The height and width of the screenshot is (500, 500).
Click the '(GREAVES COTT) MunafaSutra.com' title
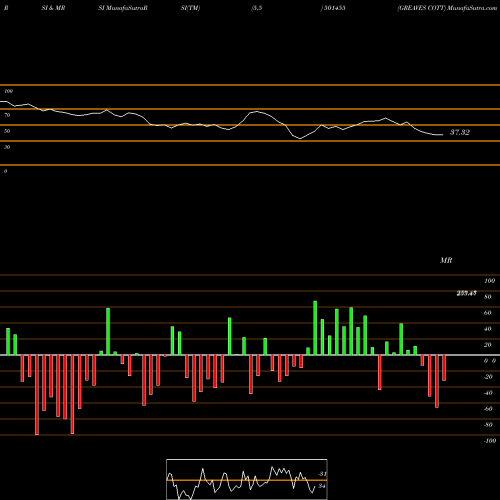coord(447,8)
